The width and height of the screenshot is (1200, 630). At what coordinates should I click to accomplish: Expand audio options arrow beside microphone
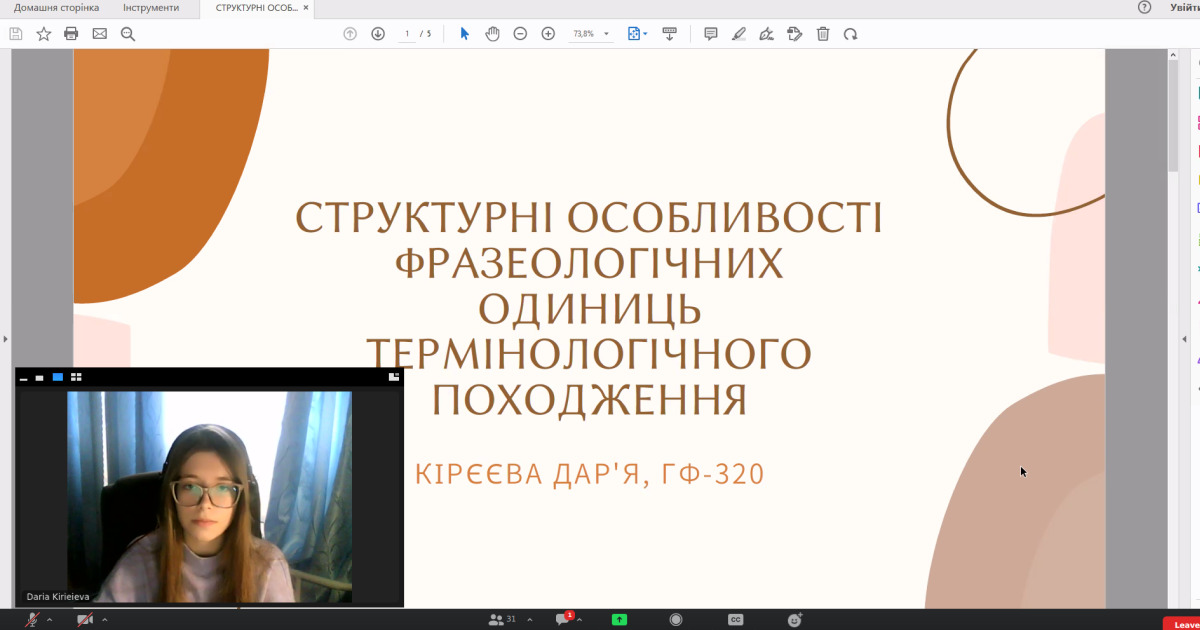tap(49, 620)
